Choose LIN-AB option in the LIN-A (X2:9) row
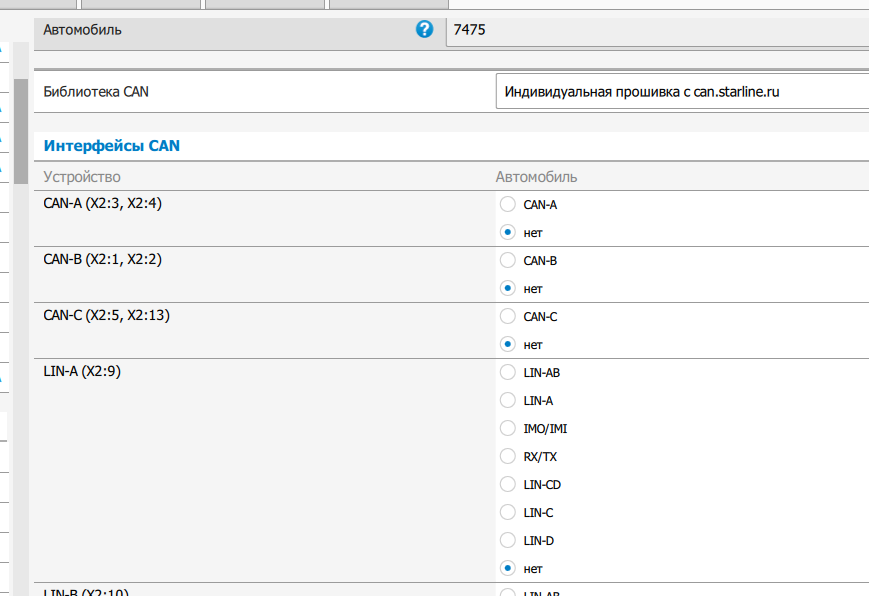869x596 pixels. 508,372
